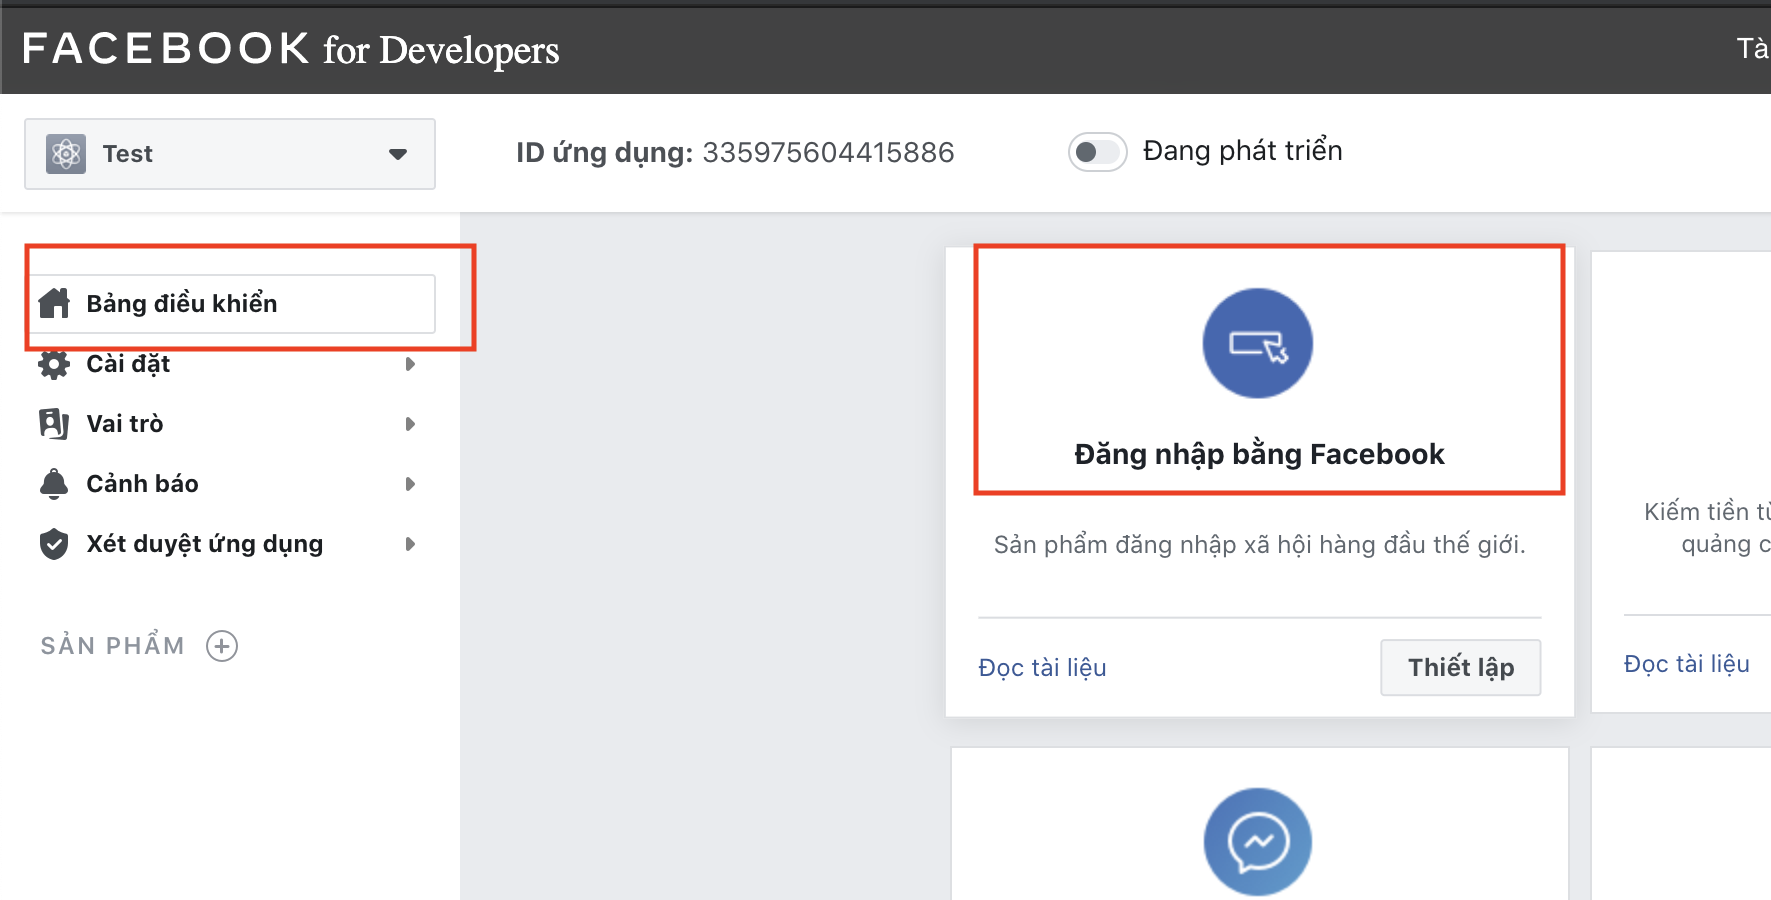Click the gear icon beside Cài đặt

54,364
